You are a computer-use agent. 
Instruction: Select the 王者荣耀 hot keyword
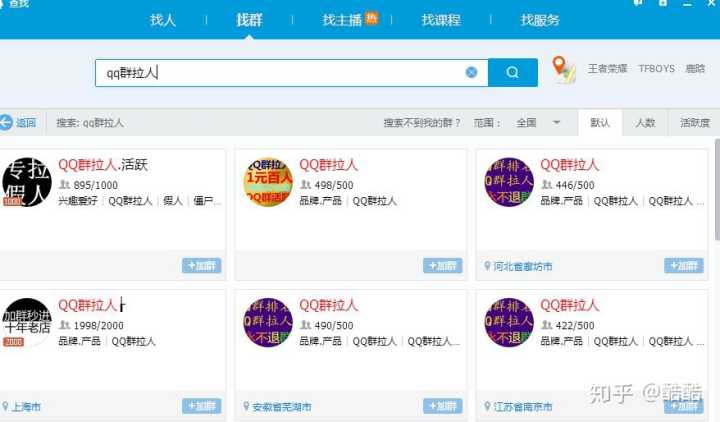click(x=608, y=69)
